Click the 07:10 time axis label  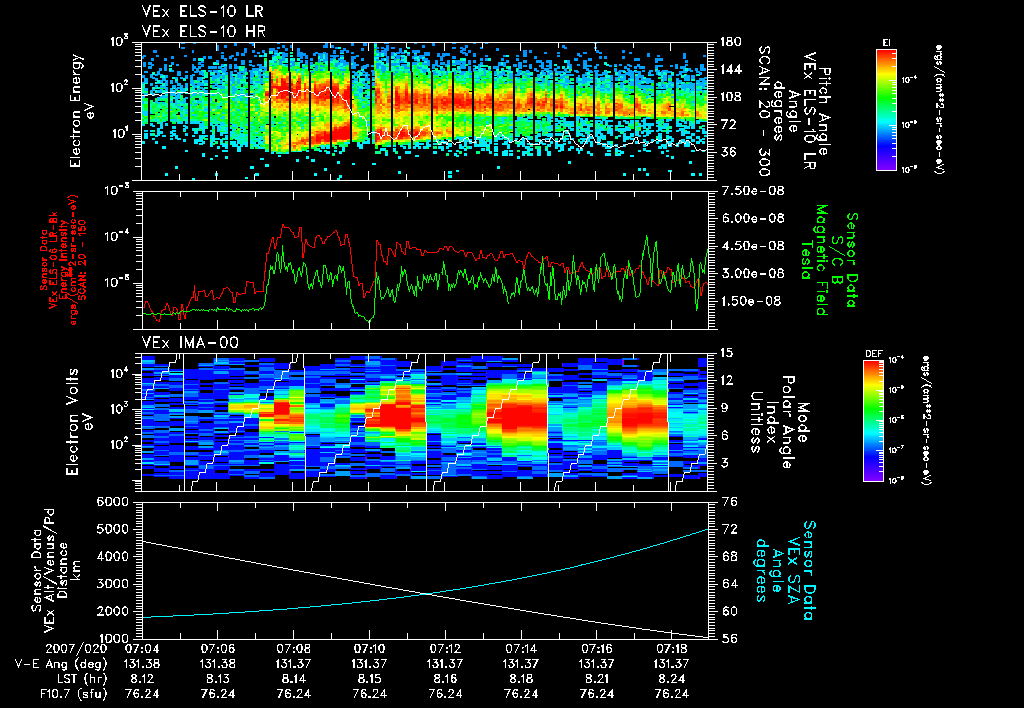[369, 650]
